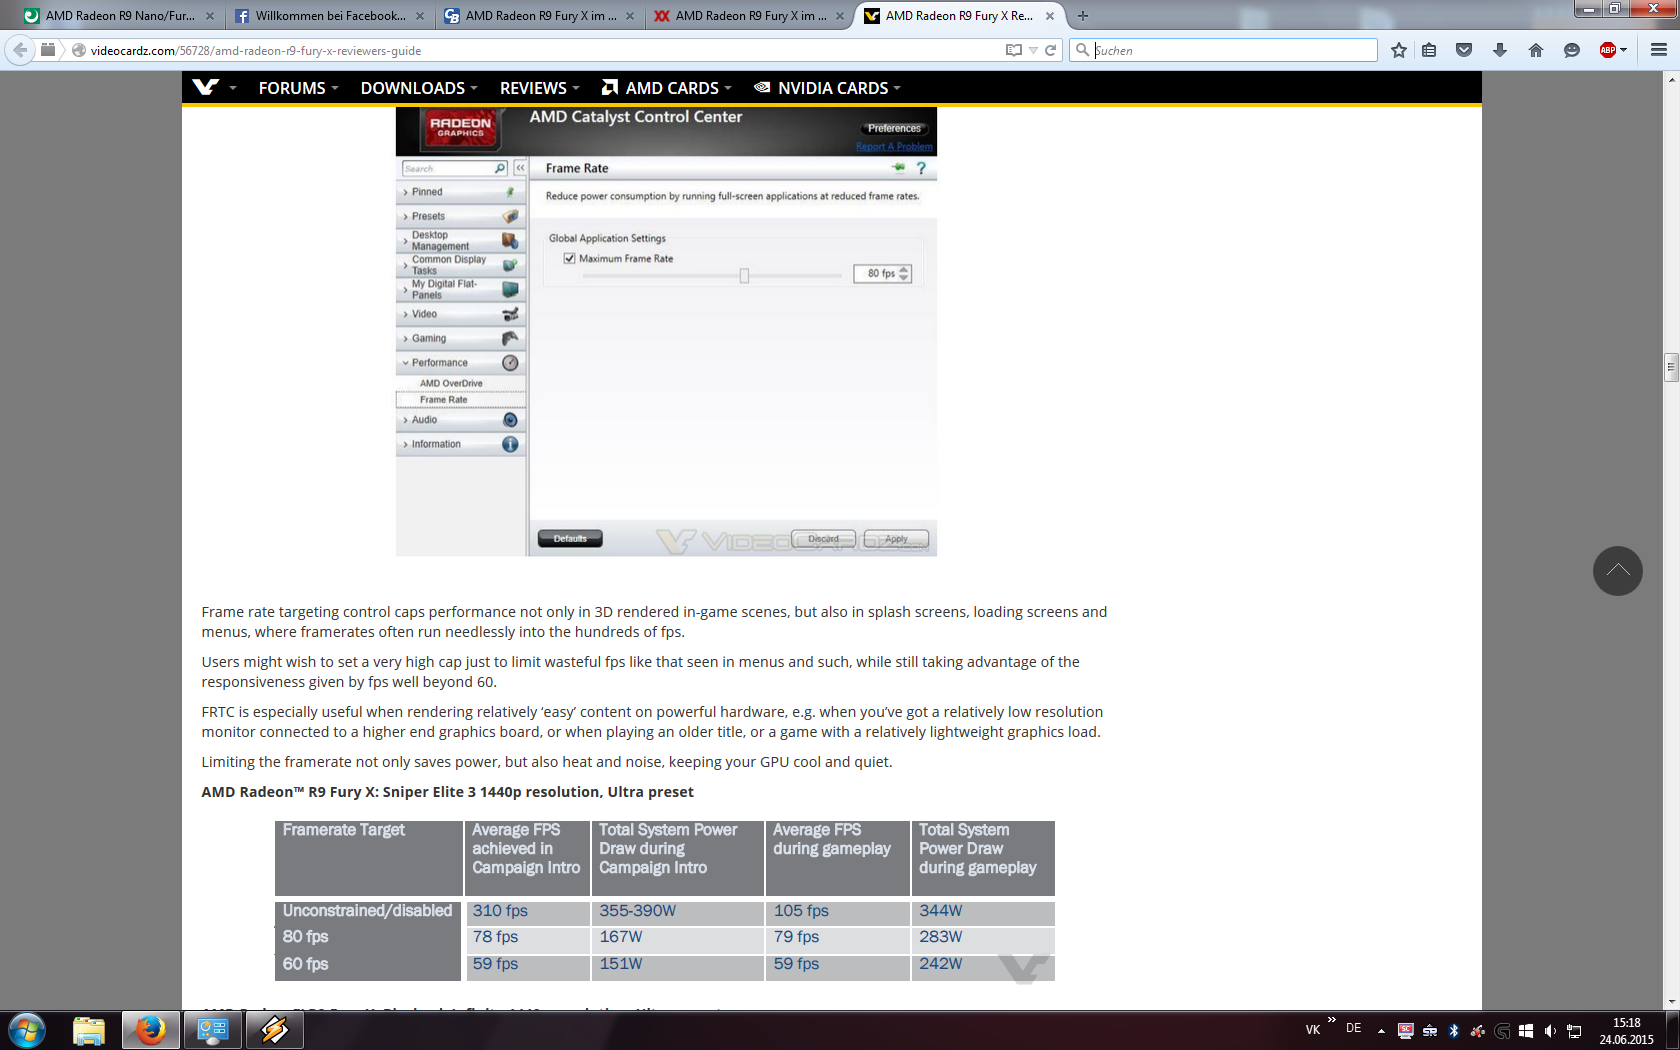Viewport: 1680px width, 1050px height.
Task: Open the REVIEWS menu
Action: 539,88
